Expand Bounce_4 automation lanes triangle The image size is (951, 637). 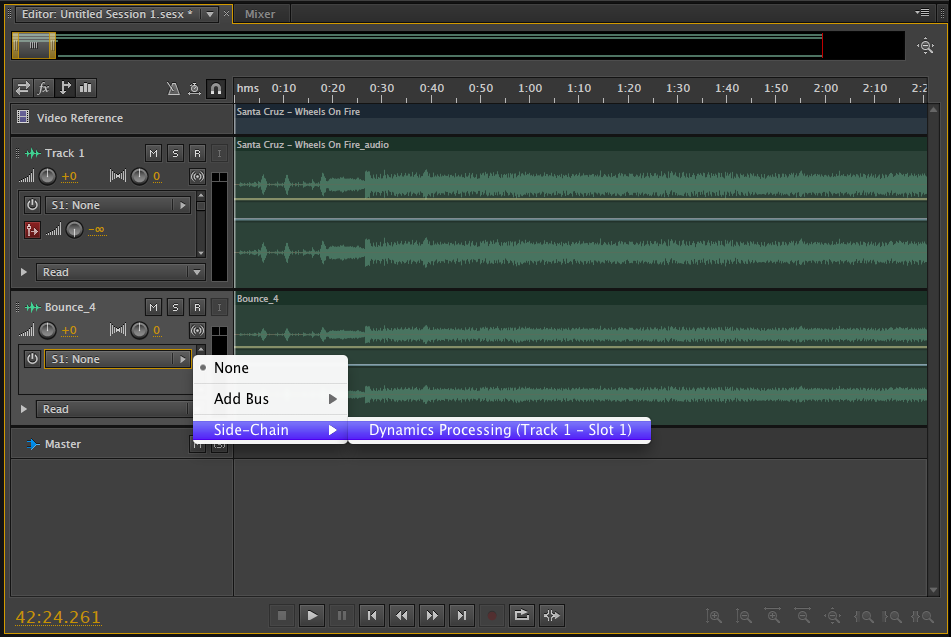pyautogui.click(x=24, y=409)
